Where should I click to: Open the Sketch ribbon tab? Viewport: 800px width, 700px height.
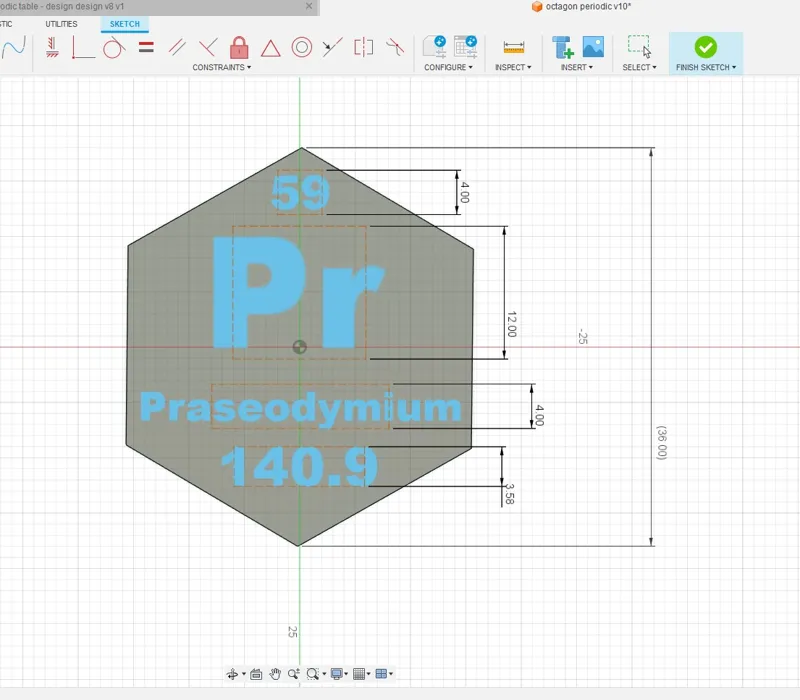[124, 24]
